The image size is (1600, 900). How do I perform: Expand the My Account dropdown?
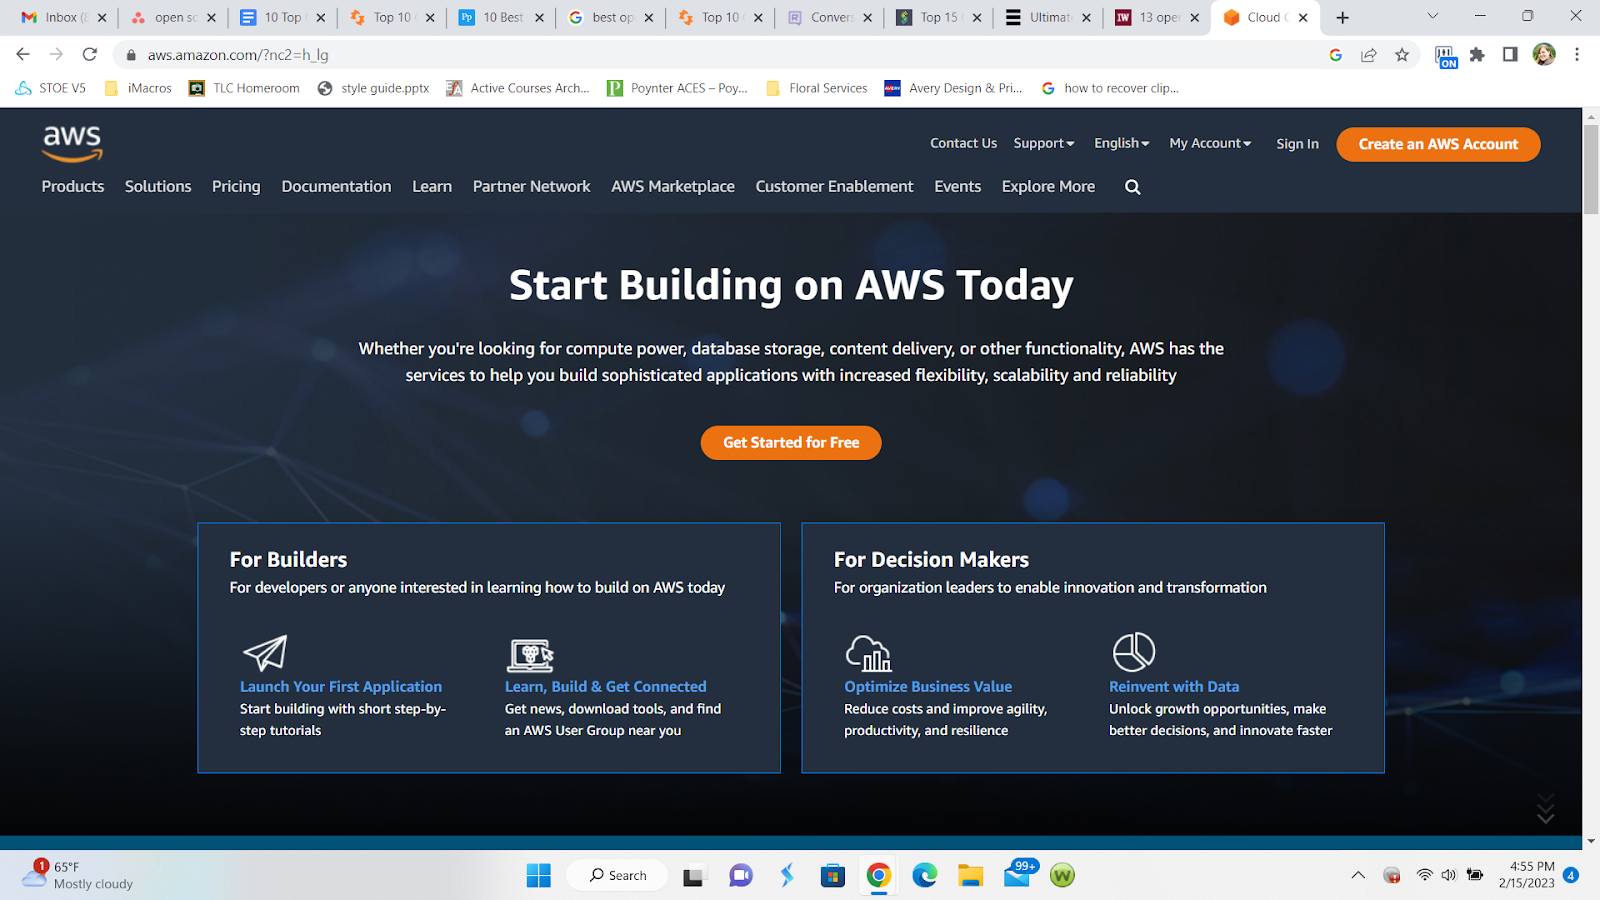(x=1209, y=143)
